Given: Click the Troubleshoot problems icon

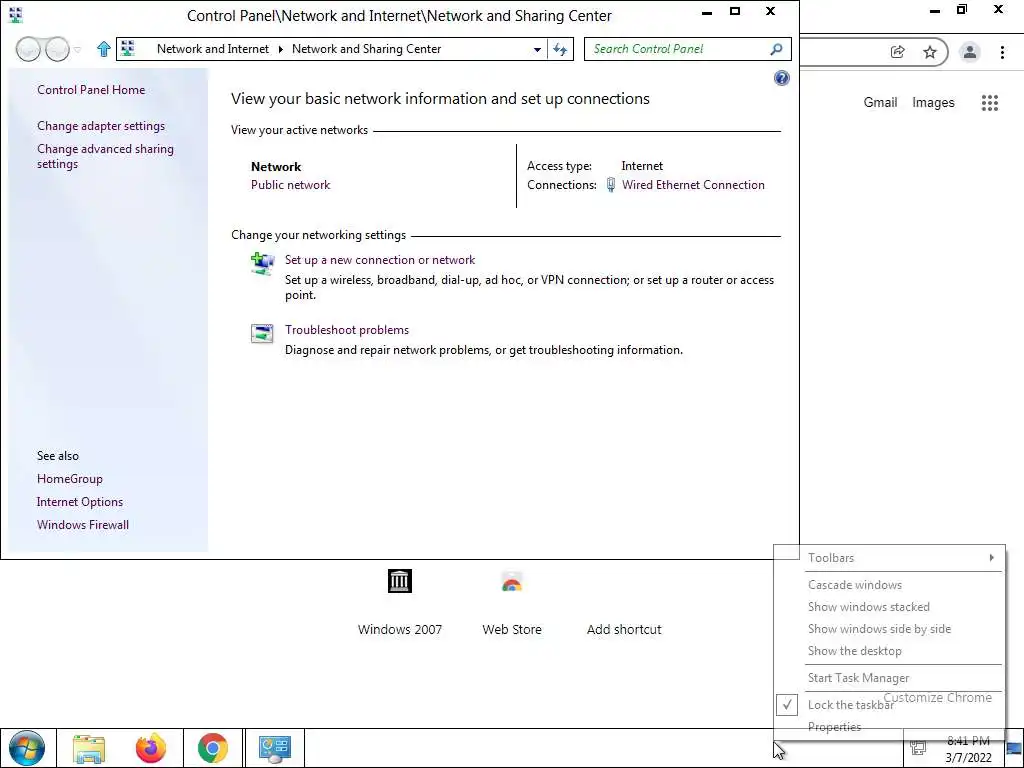Looking at the screenshot, I should pos(263,333).
